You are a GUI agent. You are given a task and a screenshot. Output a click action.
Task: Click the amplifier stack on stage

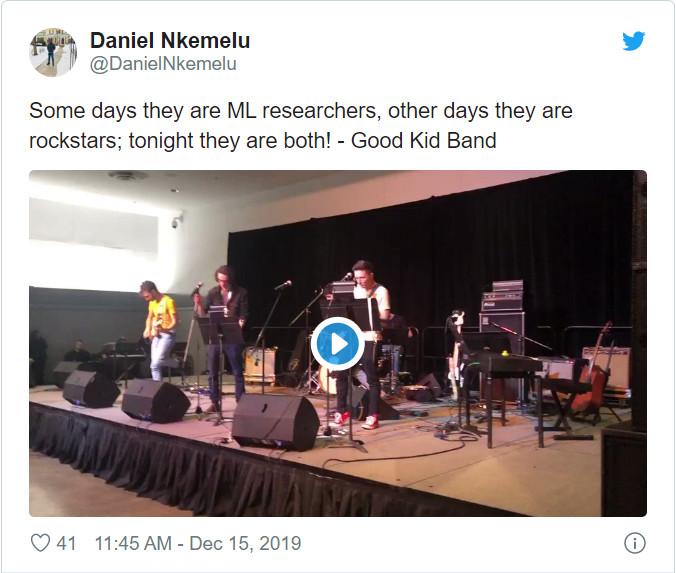click(x=503, y=310)
